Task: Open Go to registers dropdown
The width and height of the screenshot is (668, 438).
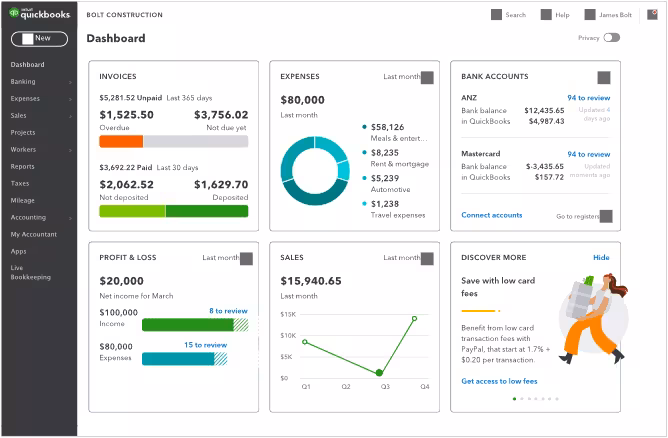Action: tap(606, 216)
